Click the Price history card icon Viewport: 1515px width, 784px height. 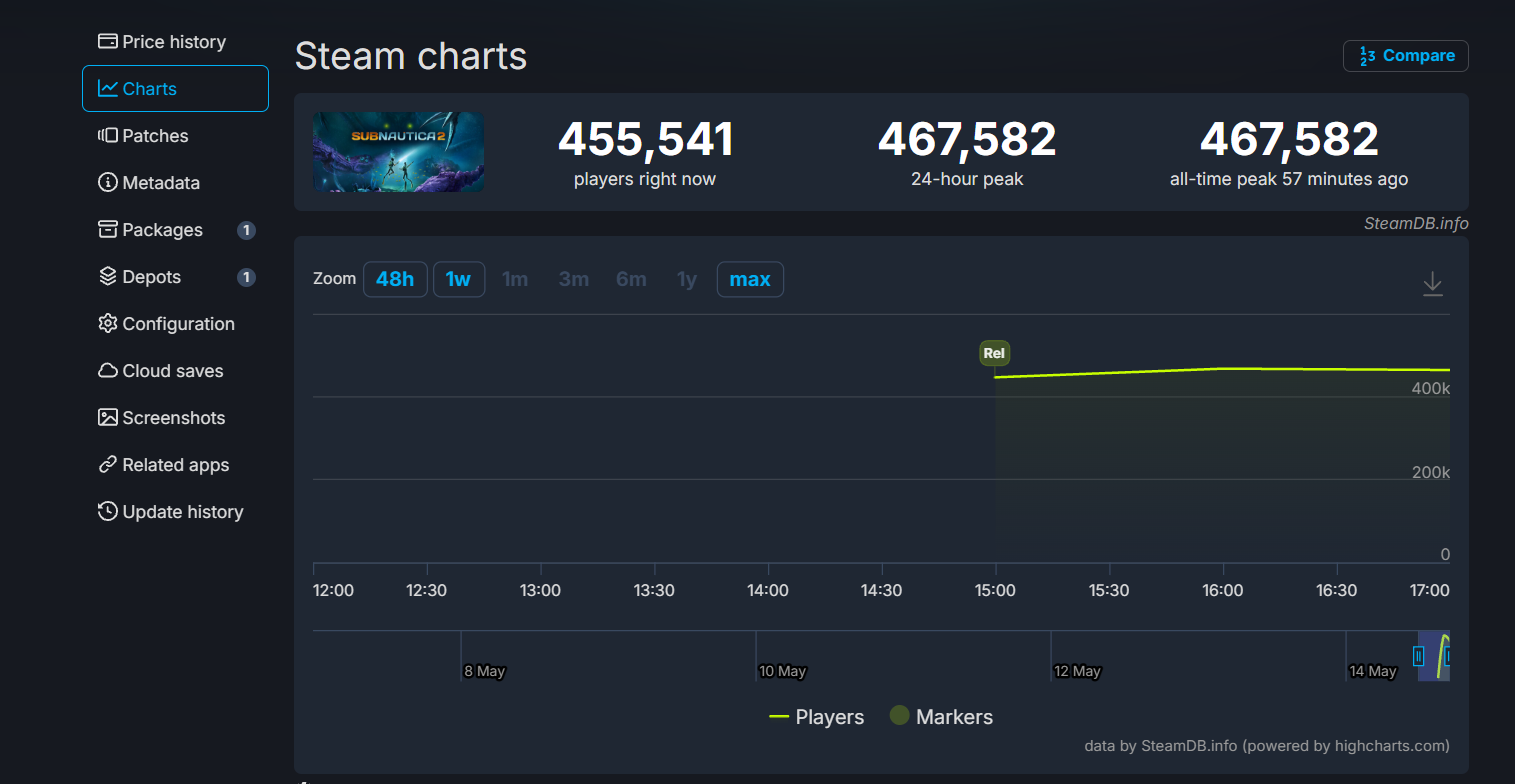[x=108, y=42]
